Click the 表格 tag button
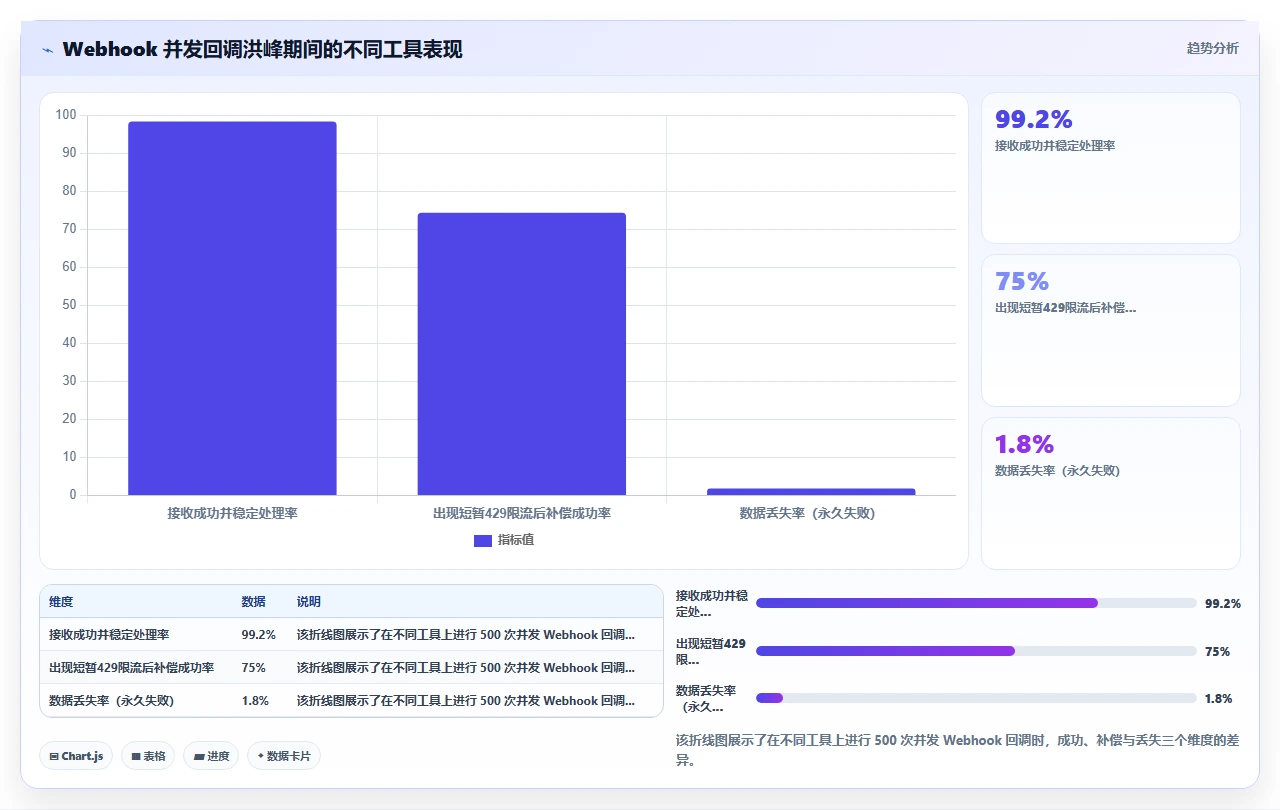The image size is (1280, 810). tap(148, 756)
